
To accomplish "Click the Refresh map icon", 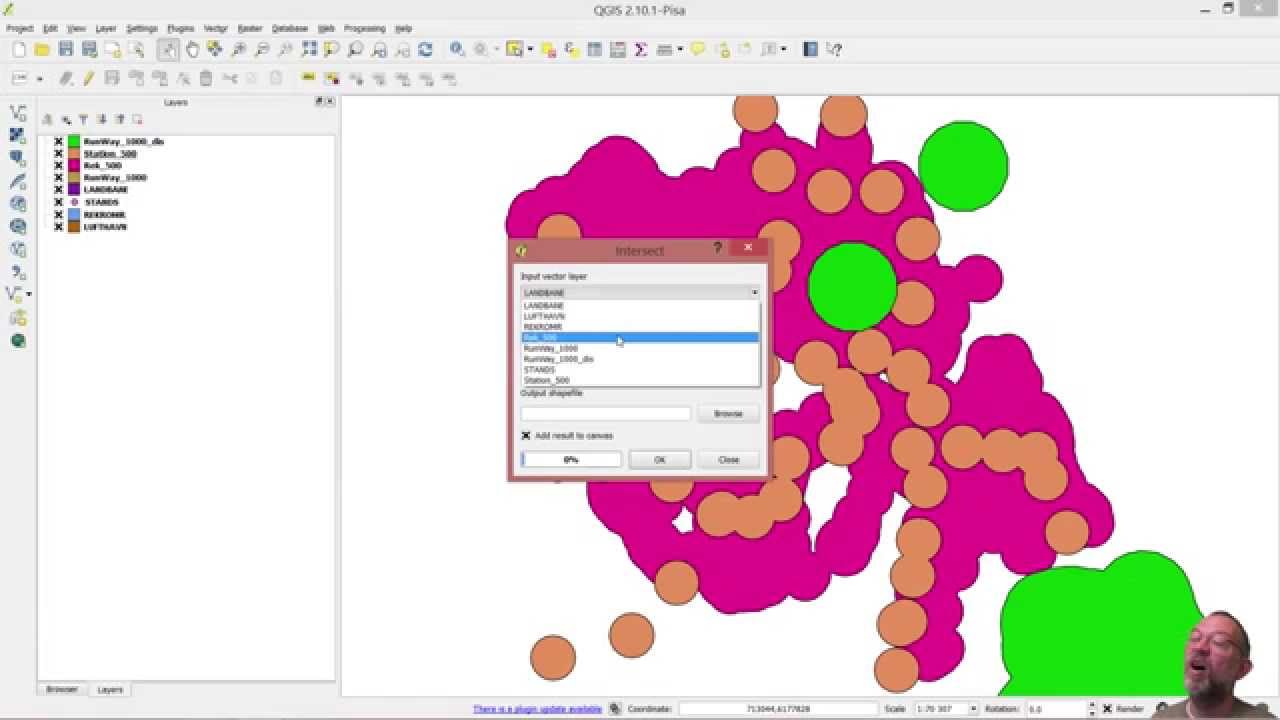I will pyautogui.click(x=424, y=48).
